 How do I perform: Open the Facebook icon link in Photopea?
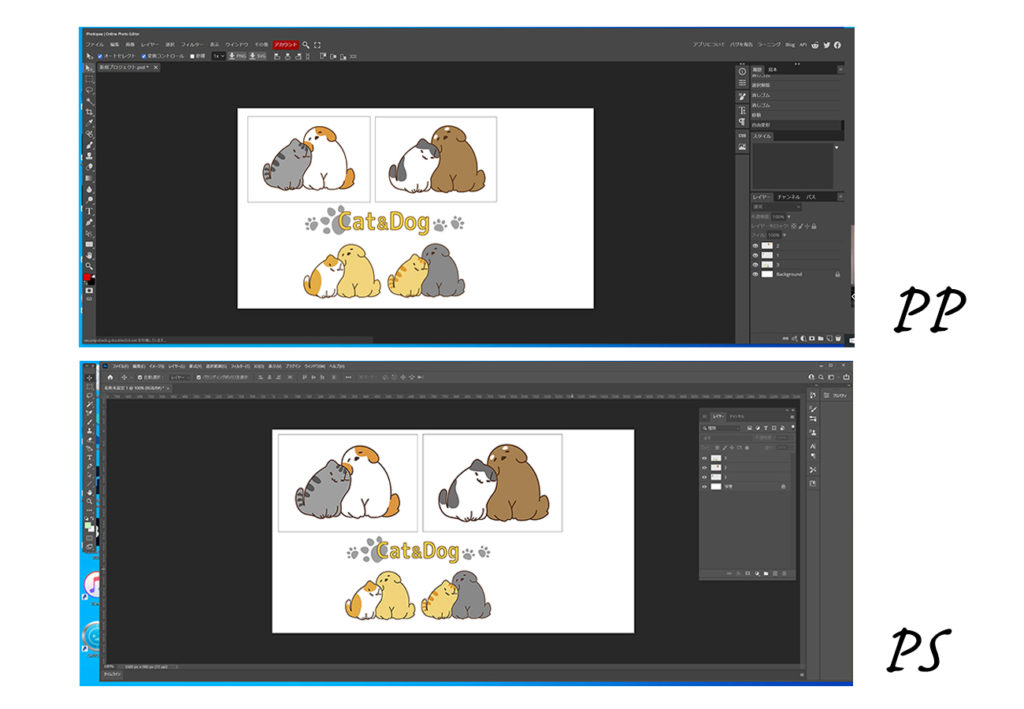[x=837, y=45]
